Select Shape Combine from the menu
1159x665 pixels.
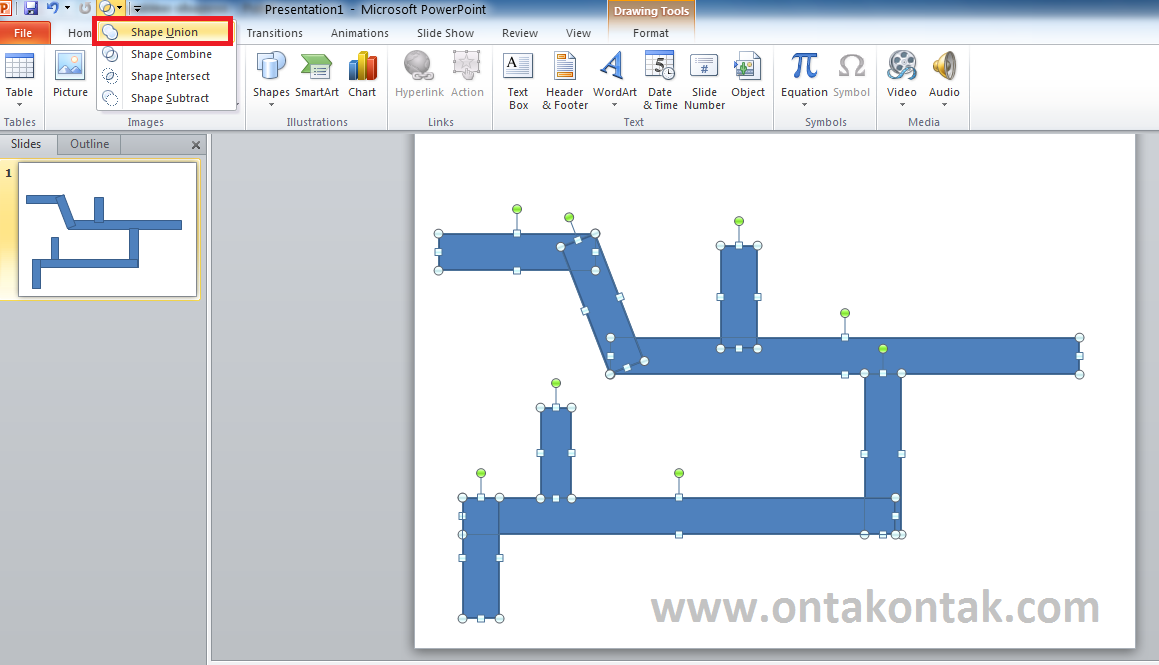coord(163,54)
